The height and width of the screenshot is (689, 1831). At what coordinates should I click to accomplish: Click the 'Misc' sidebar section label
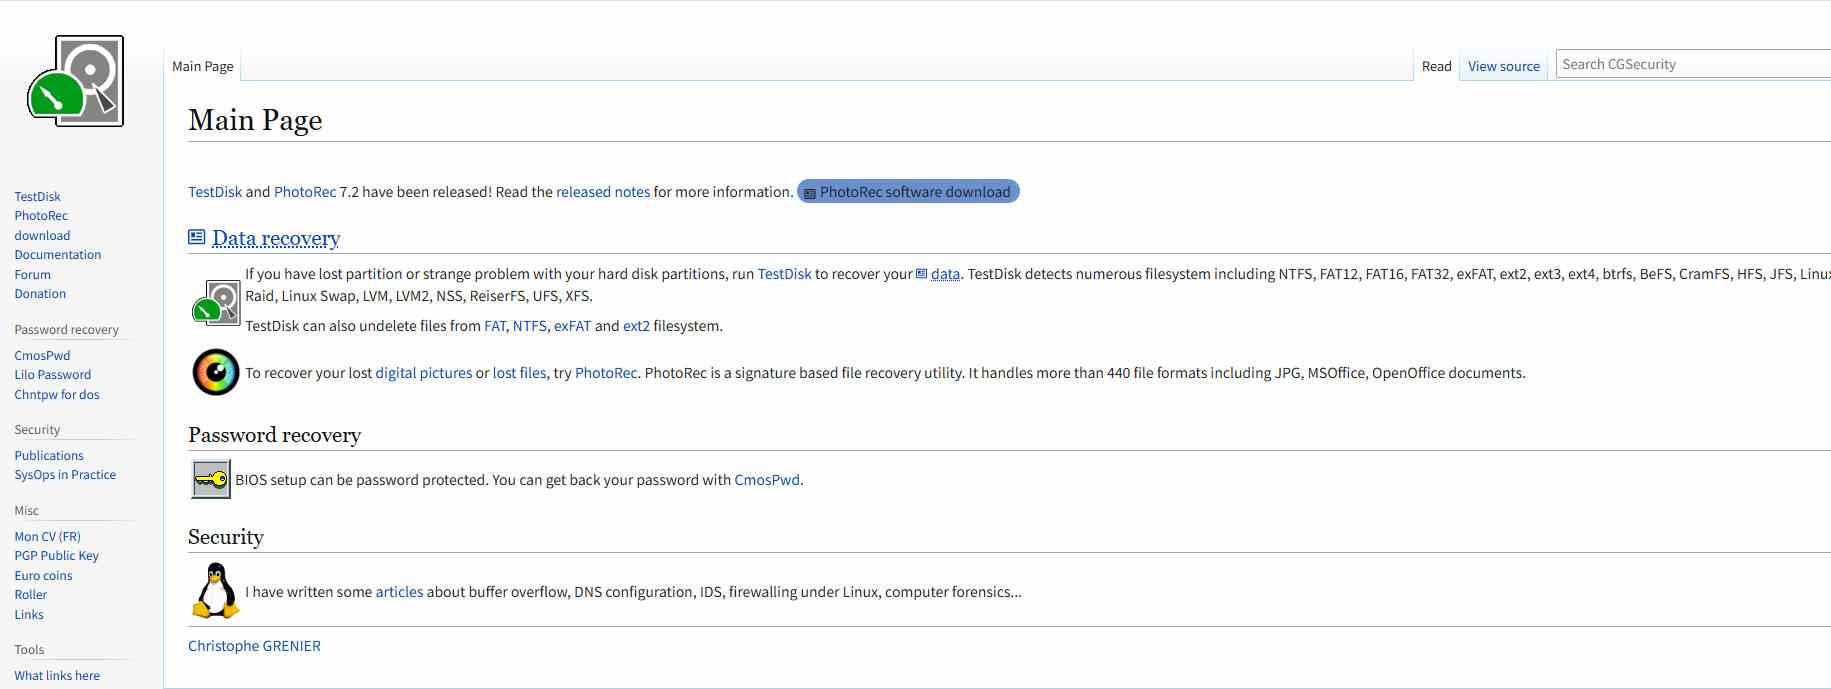(x=26, y=511)
